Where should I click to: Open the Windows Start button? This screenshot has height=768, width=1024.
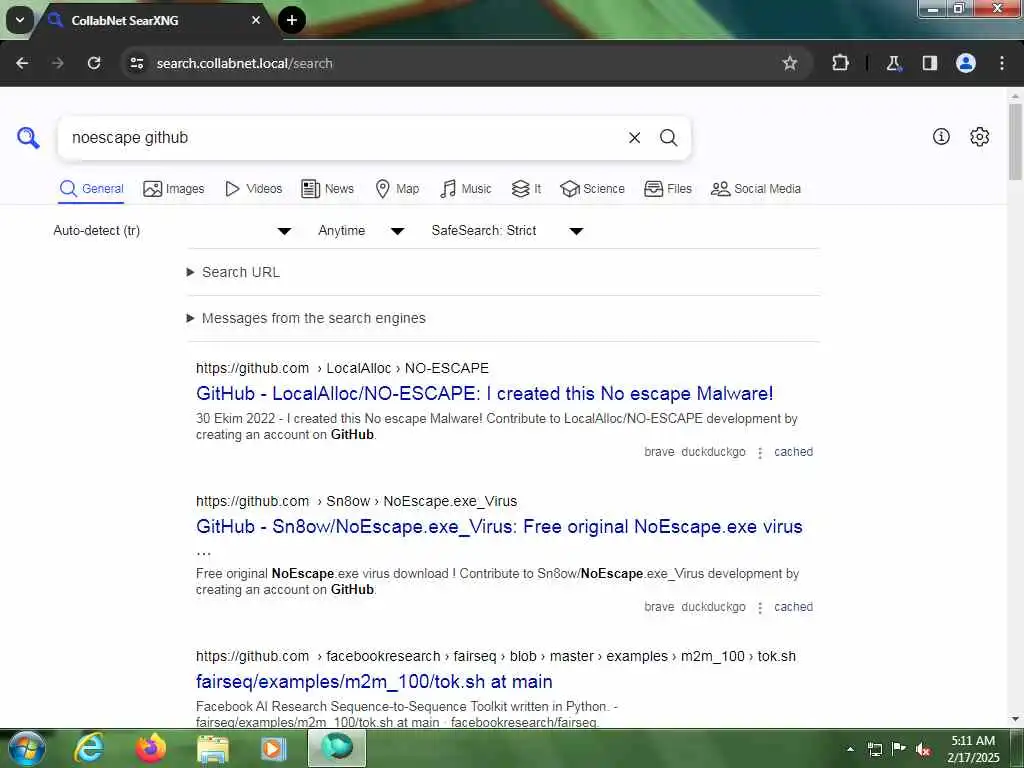pyautogui.click(x=27, y=748)
